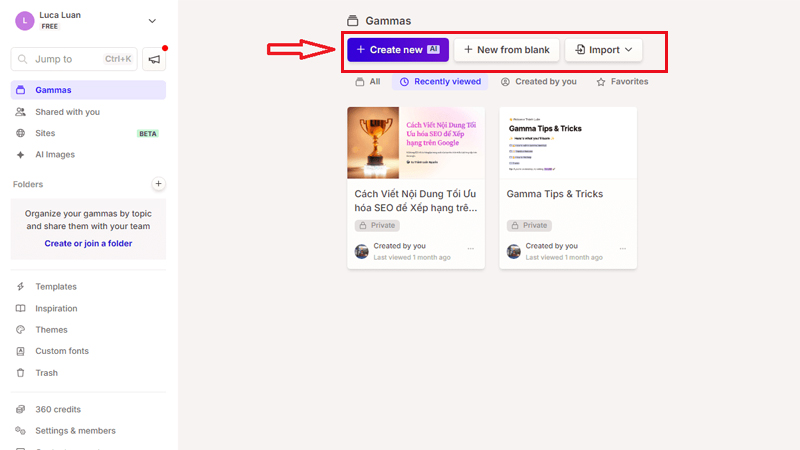The height and width of the screenshot is (450, 800).
Task: Switch to the Recently viewed tab
Action: 440,82
